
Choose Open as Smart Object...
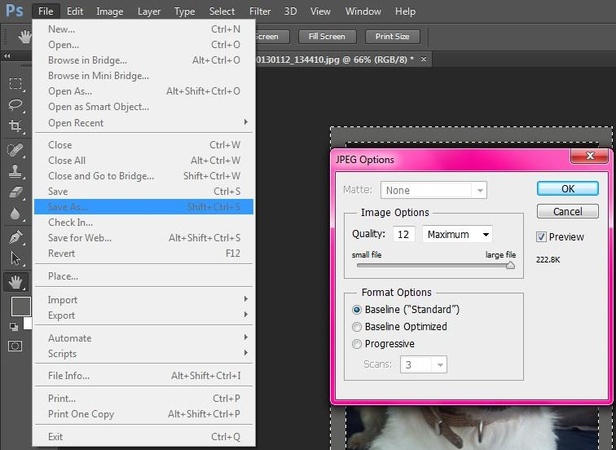(144, 107)
